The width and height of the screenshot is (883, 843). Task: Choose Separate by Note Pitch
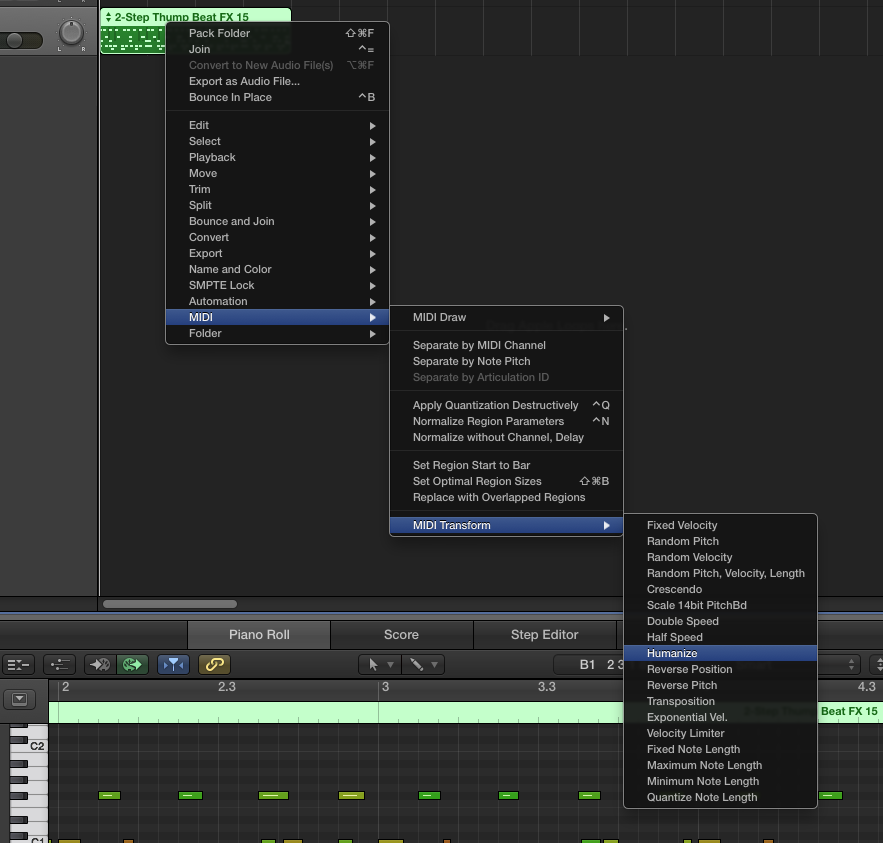tap(506, 362)
